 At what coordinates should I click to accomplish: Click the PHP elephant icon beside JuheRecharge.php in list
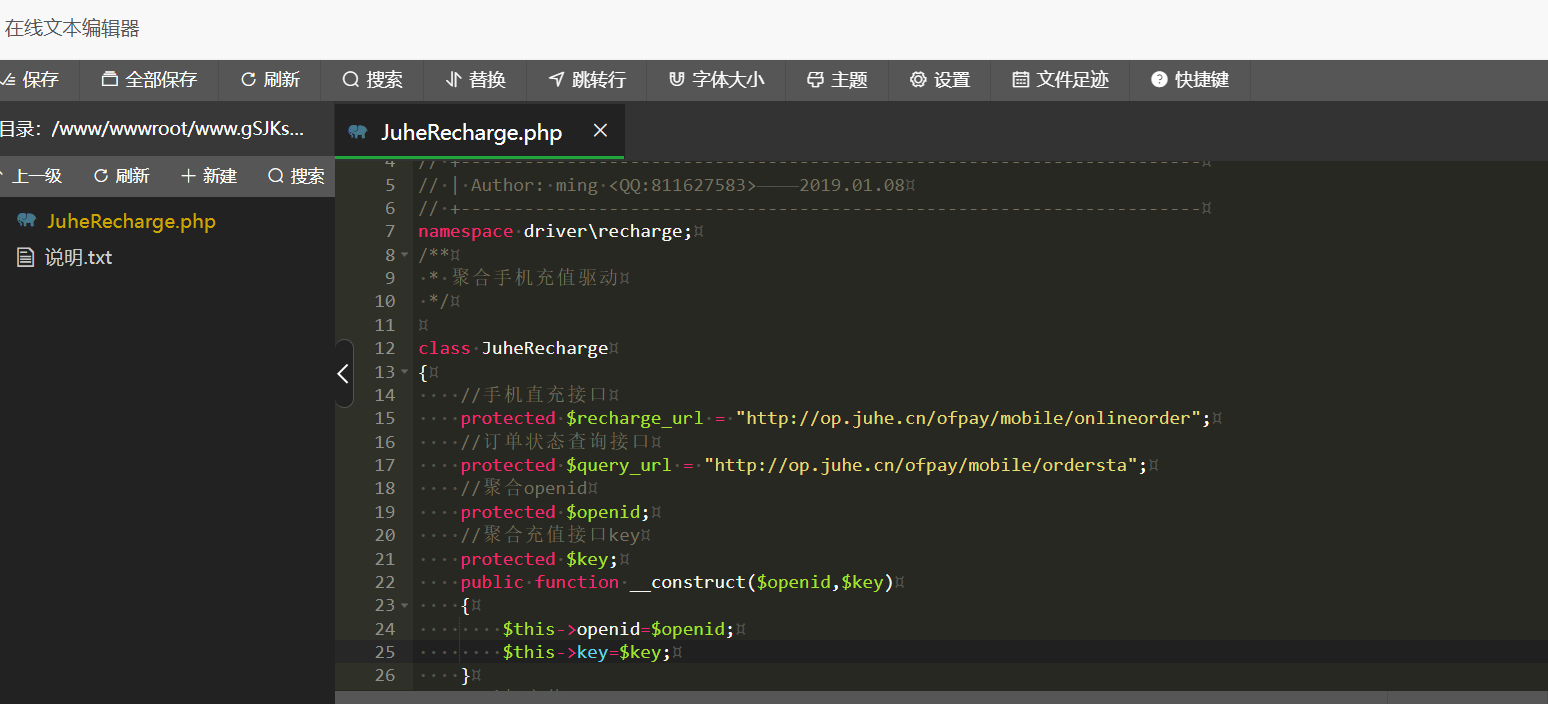[26, 221]
